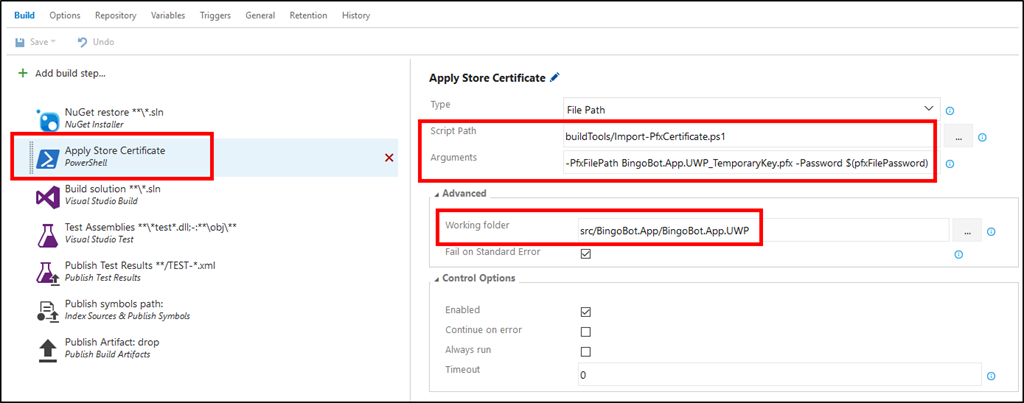
Task: Click the info icon next to Timeout
Action: 991,376
